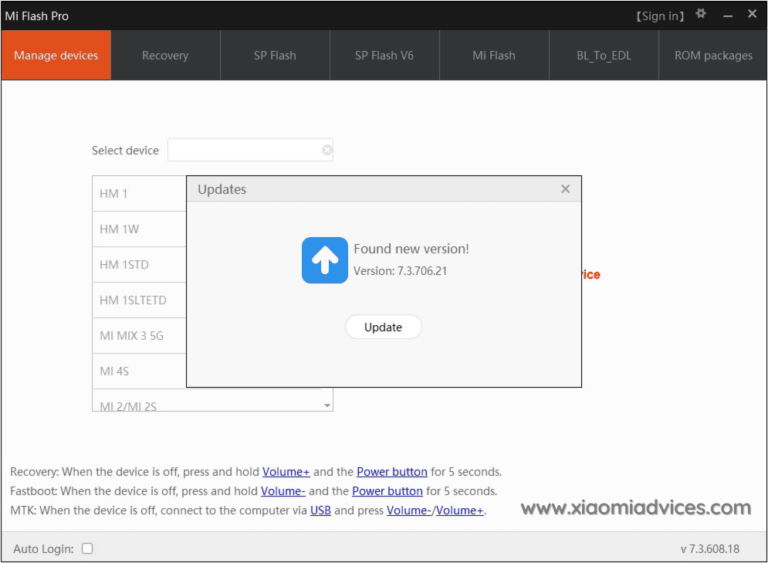The width and height of the screenshot is (768, 563).
Task: Open the Volume- link in Fastboot line
Action: click(x=283, y=490)
